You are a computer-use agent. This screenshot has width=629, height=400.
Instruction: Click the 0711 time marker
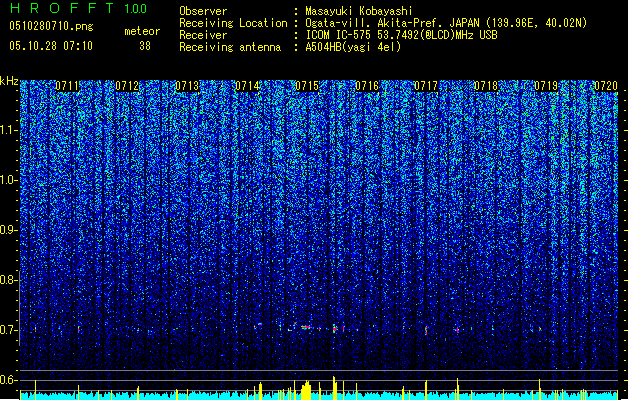point(67,86)
